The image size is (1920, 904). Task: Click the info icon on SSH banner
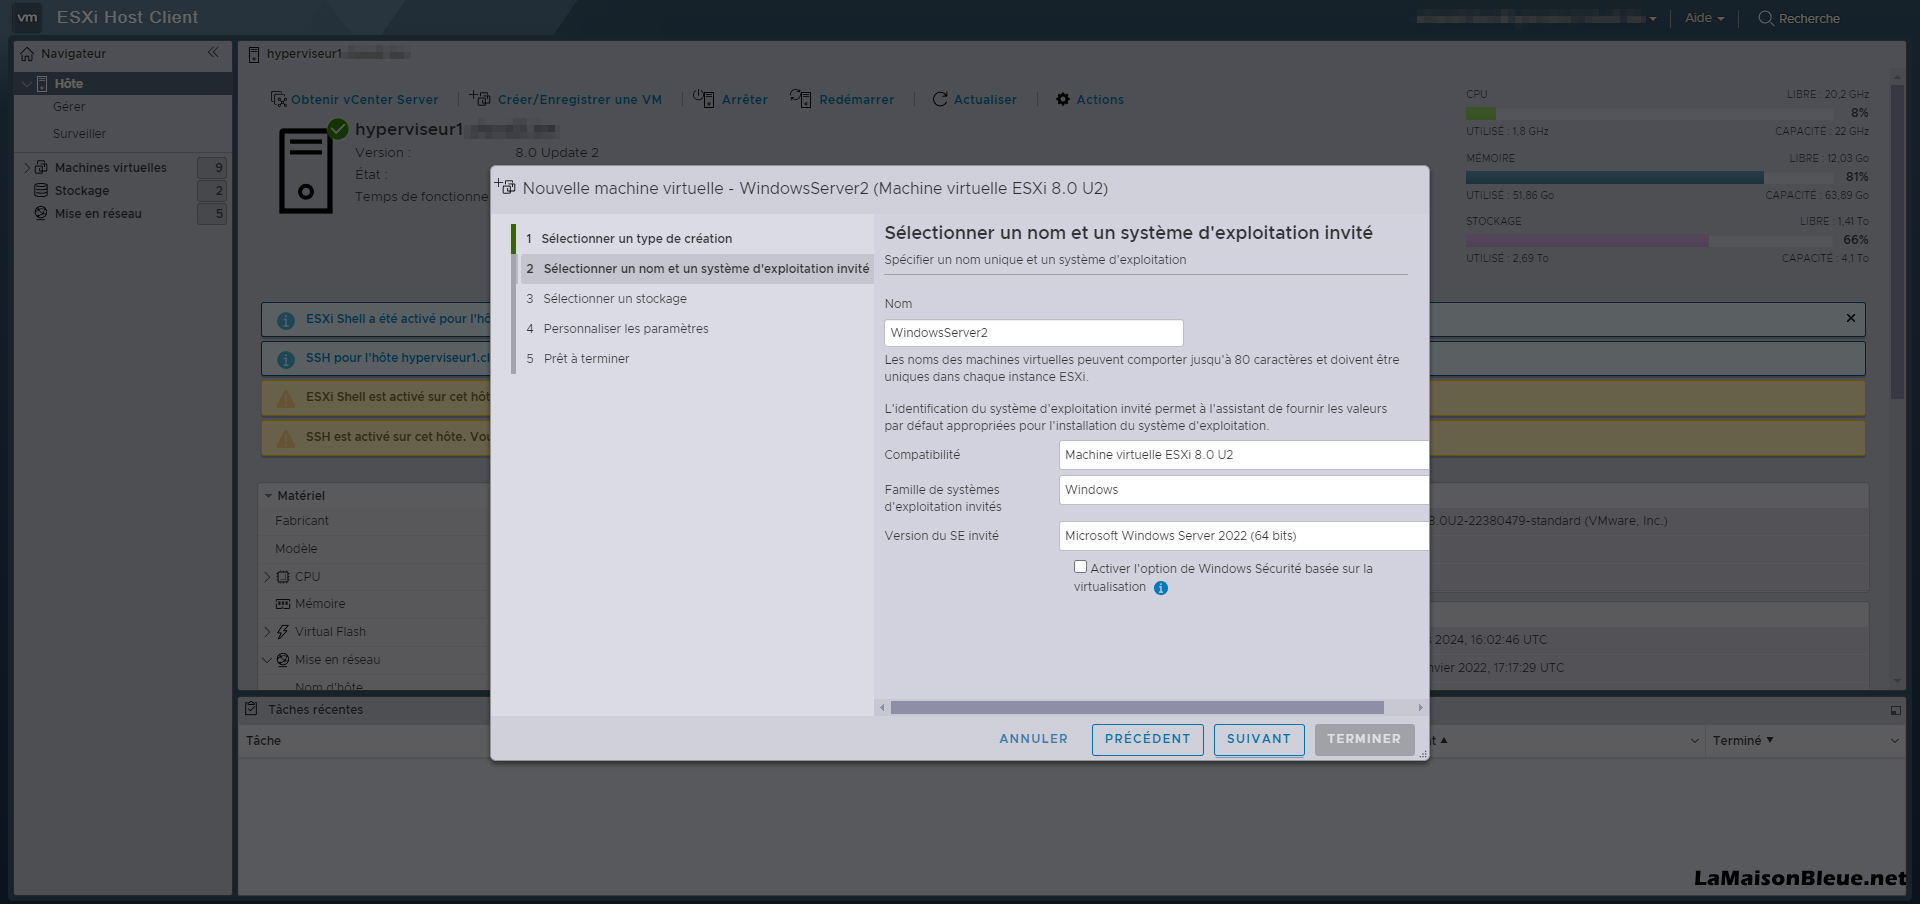tap(286, 359)
